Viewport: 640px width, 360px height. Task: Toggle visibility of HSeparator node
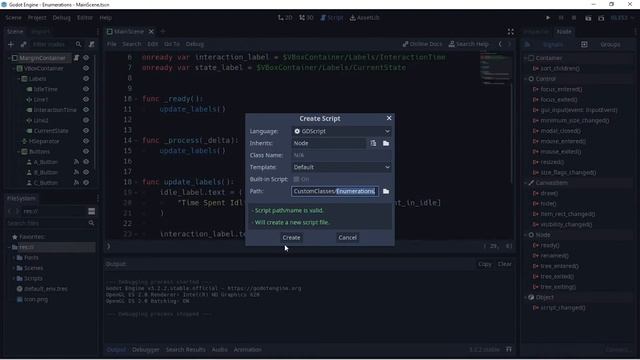(x=86, y=141)
